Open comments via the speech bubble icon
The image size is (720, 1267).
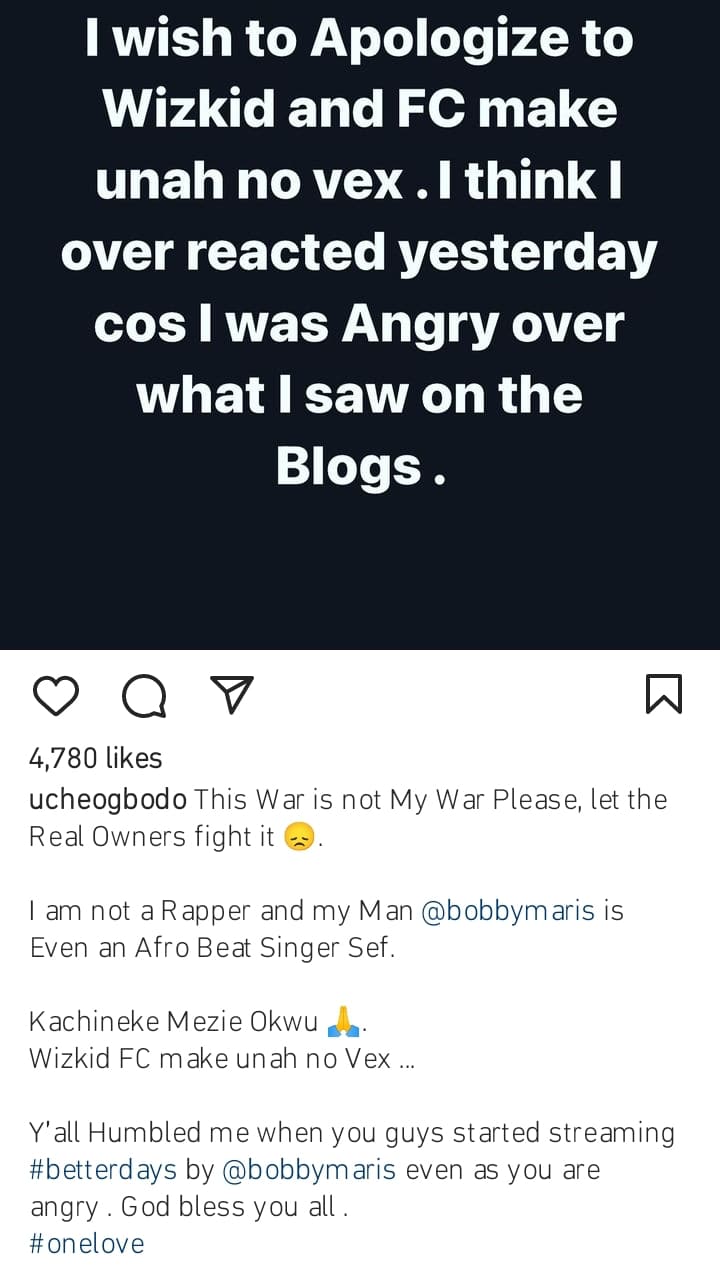point(144,694)
